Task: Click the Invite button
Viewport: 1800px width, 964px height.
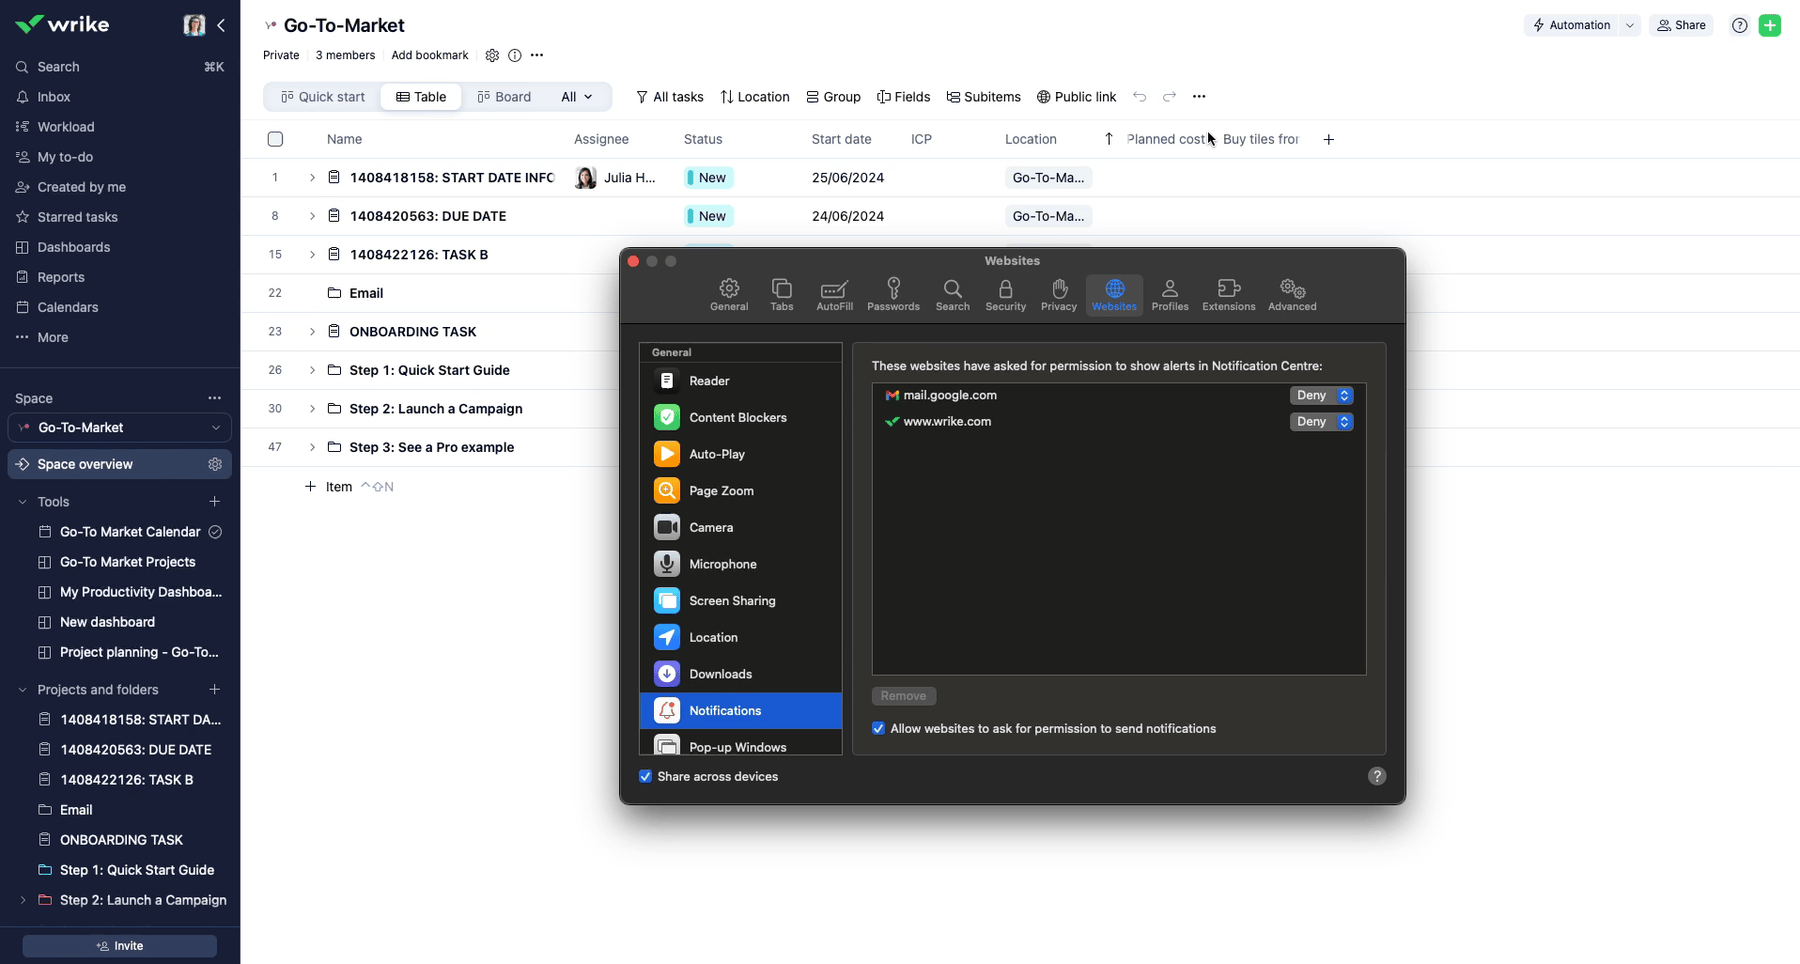Action: [x=120, y=946]
